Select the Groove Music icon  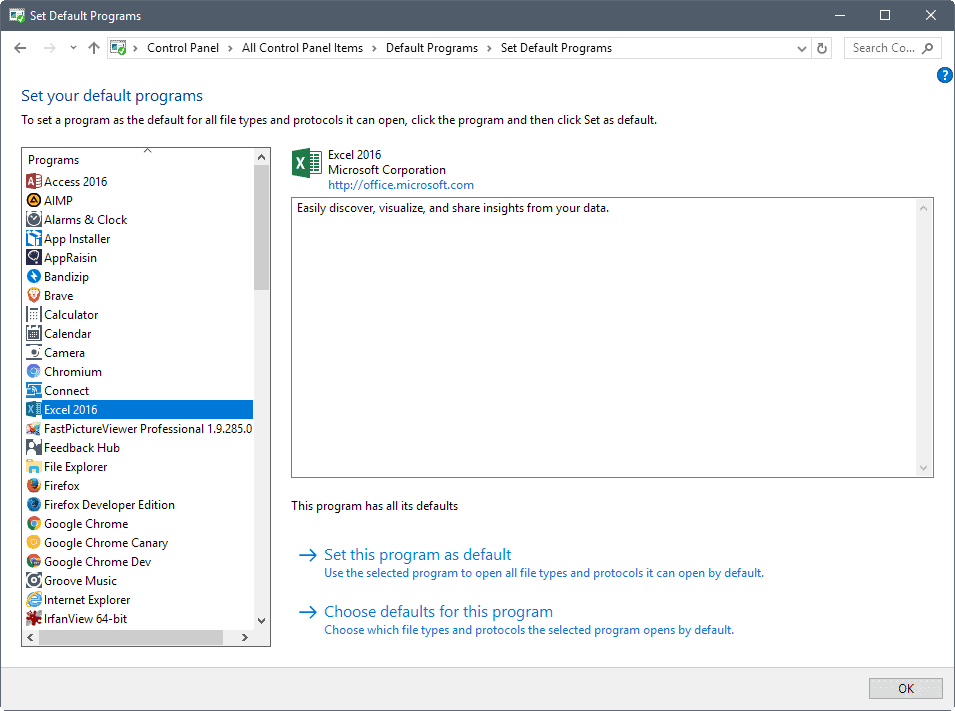coord(34,580)
